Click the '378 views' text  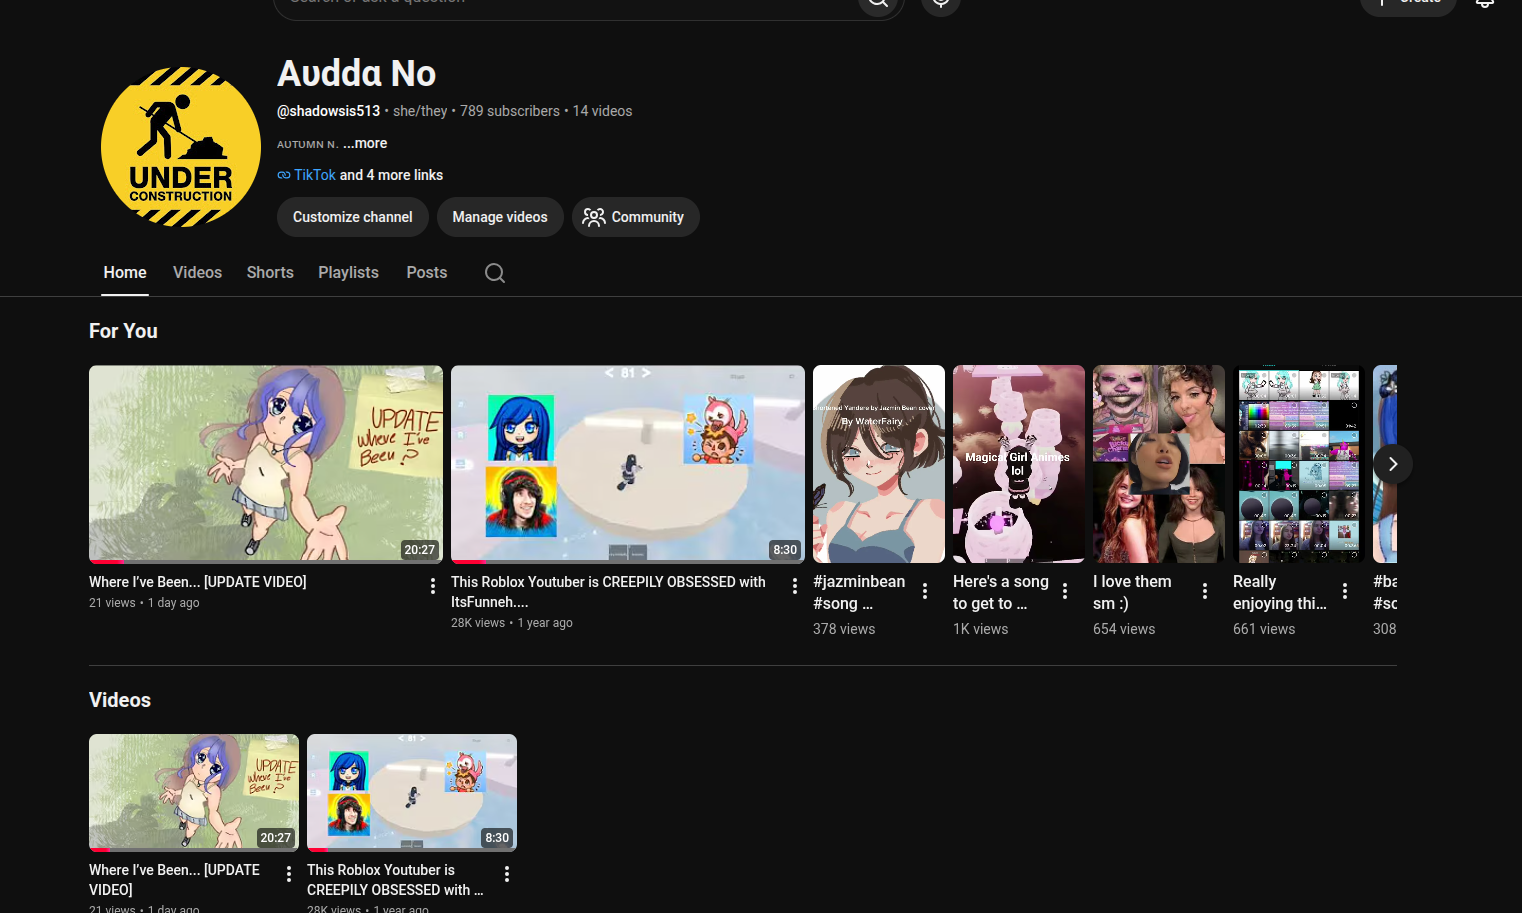[x=844, y=629]
